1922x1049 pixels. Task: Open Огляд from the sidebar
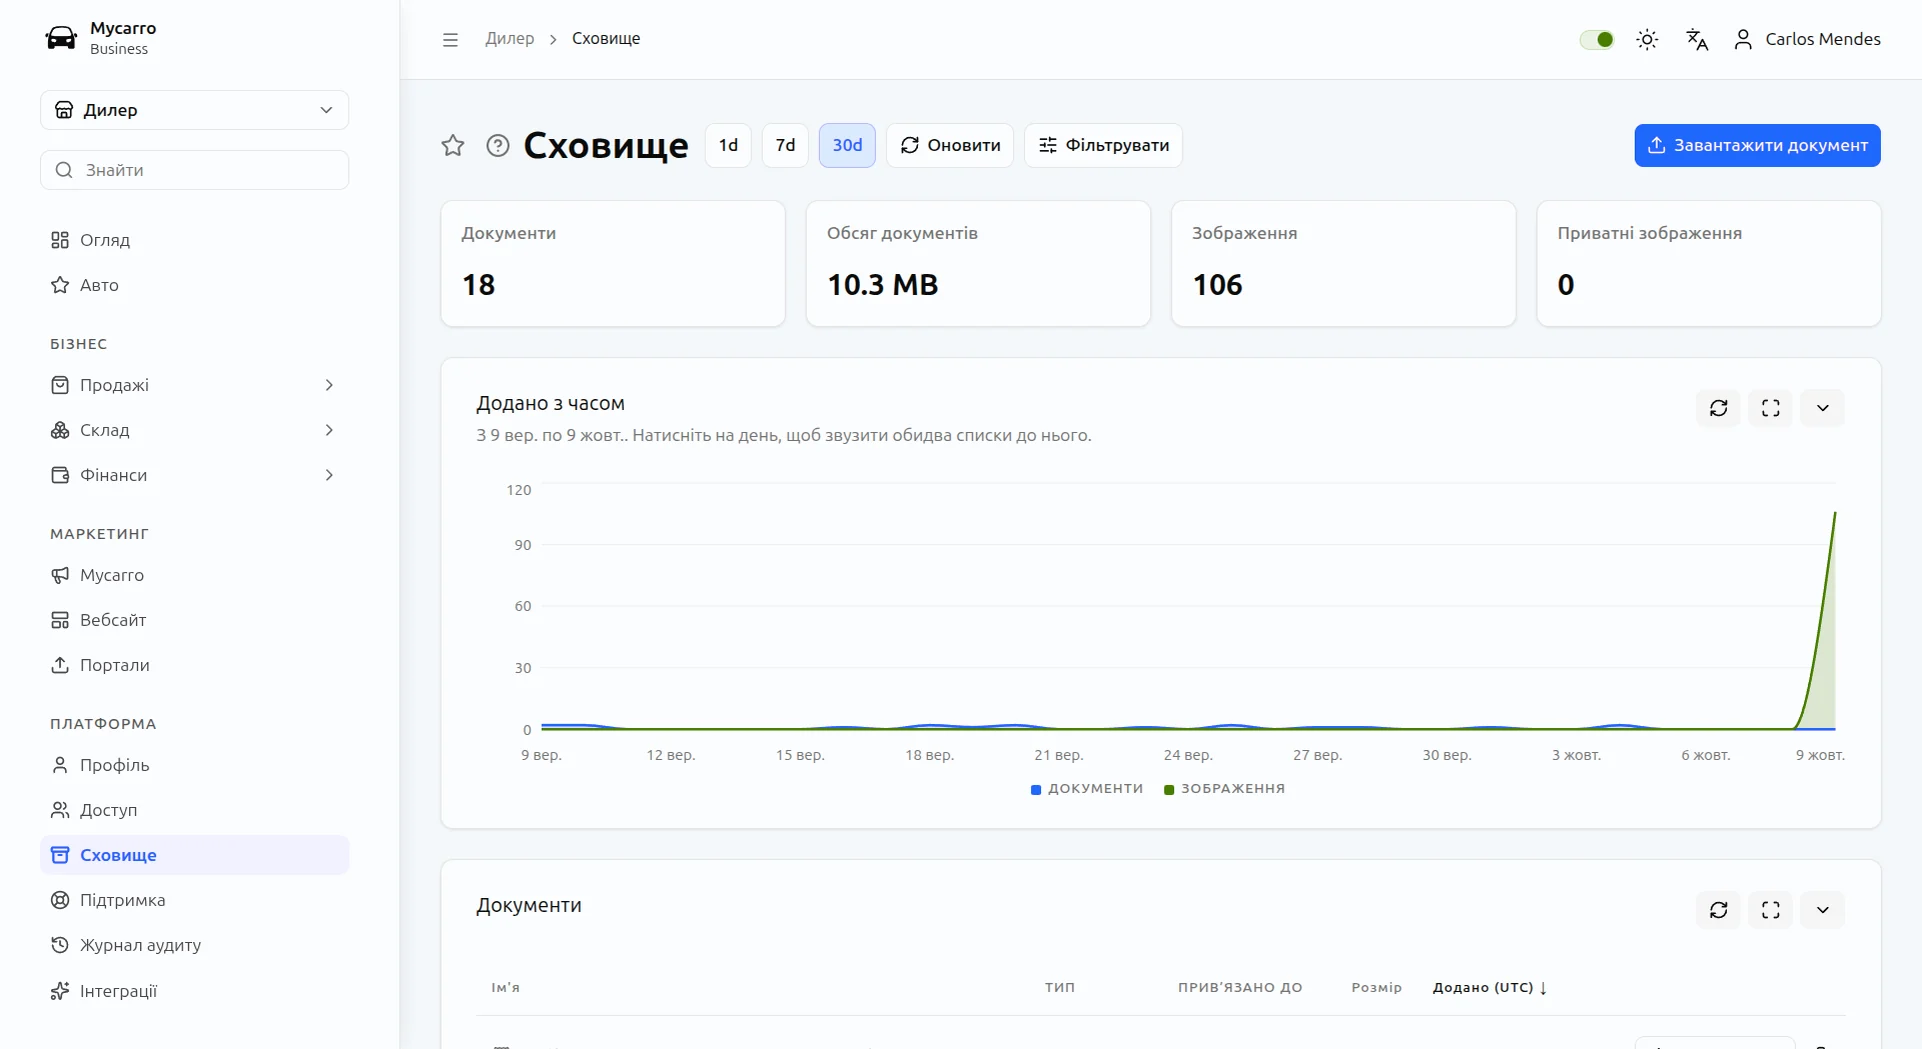(195, 240)
